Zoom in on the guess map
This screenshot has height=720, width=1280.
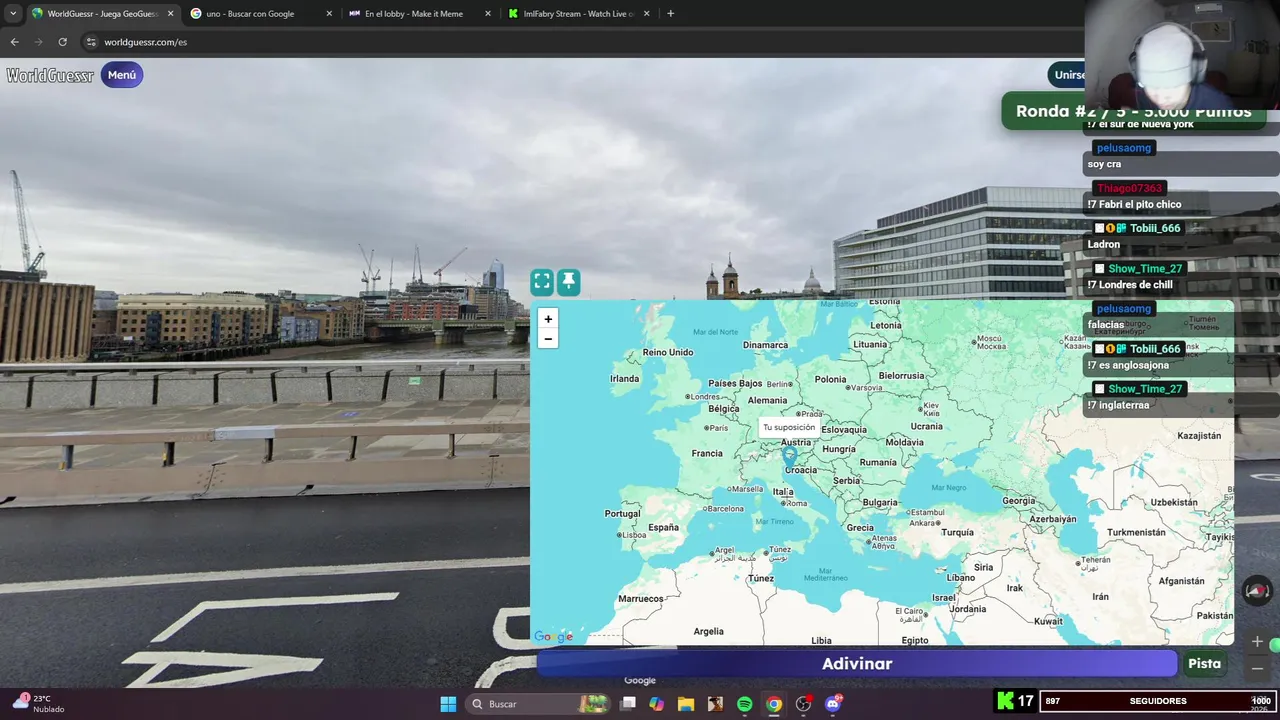(x=547, y=319)
